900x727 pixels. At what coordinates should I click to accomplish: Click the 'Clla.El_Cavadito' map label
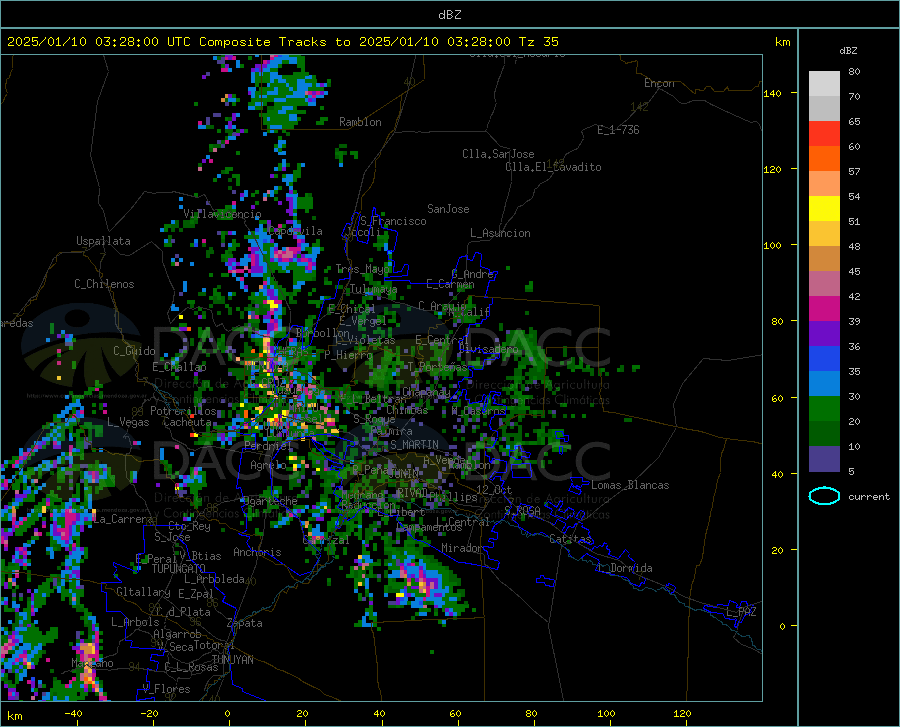[553, 167]
